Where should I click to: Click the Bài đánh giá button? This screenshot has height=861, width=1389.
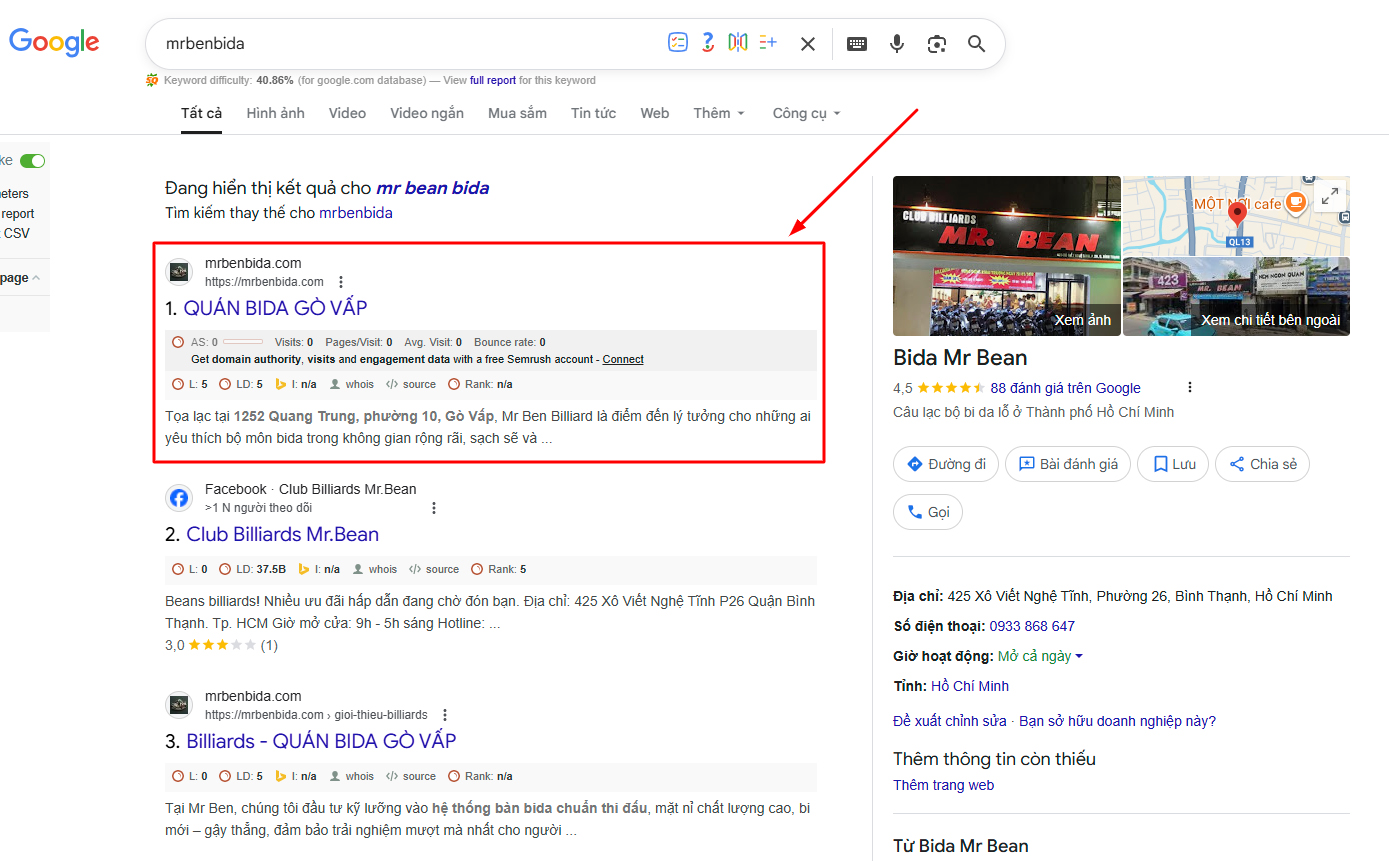1068,464
